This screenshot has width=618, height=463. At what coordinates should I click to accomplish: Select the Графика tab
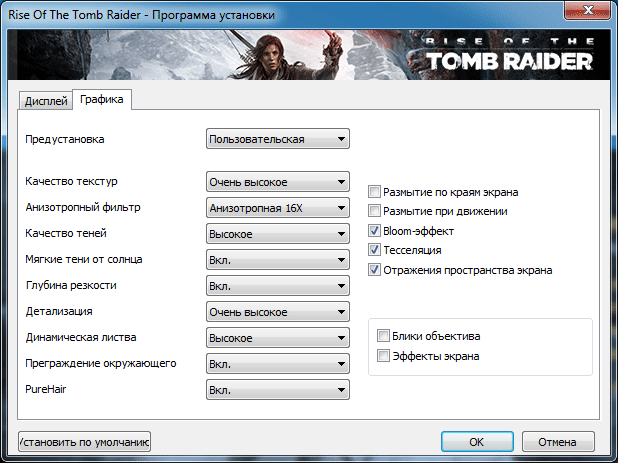(x=102, y=99)
